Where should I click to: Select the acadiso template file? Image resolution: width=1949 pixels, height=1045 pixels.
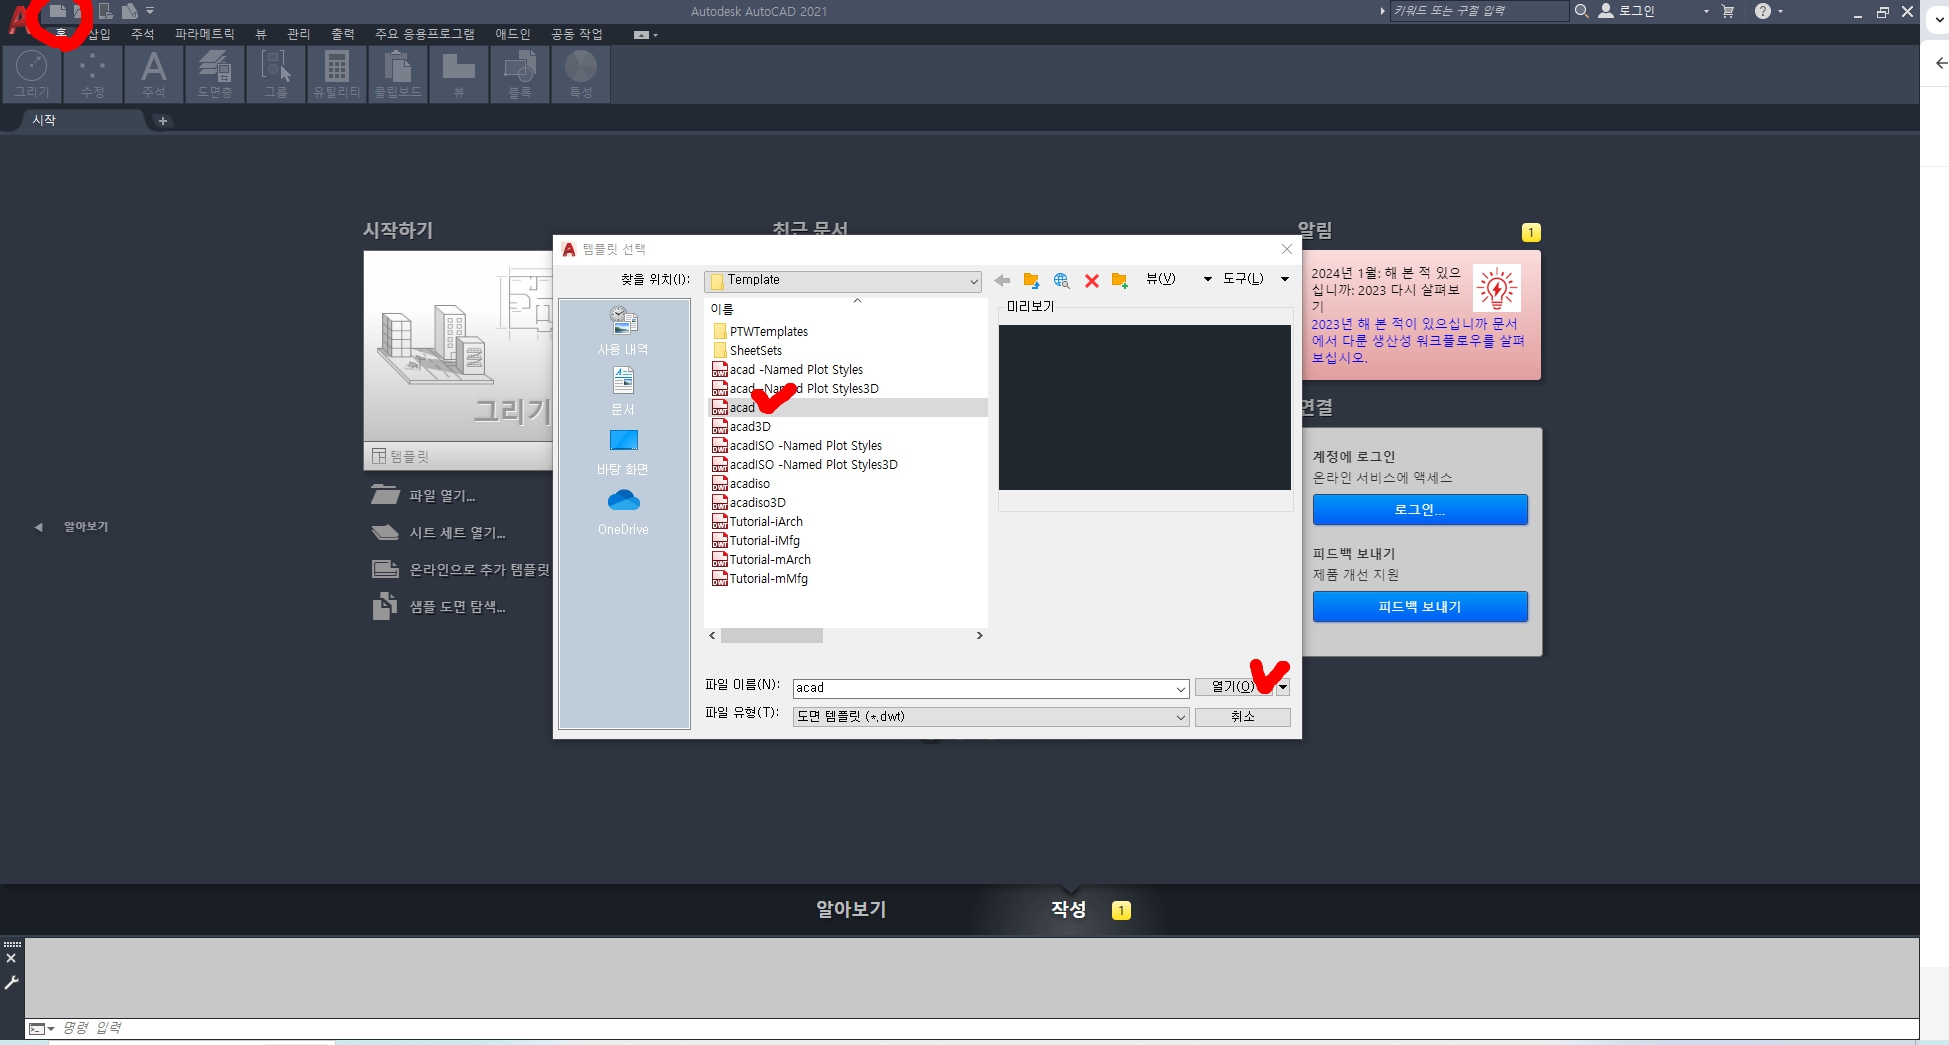click(741, 484)
